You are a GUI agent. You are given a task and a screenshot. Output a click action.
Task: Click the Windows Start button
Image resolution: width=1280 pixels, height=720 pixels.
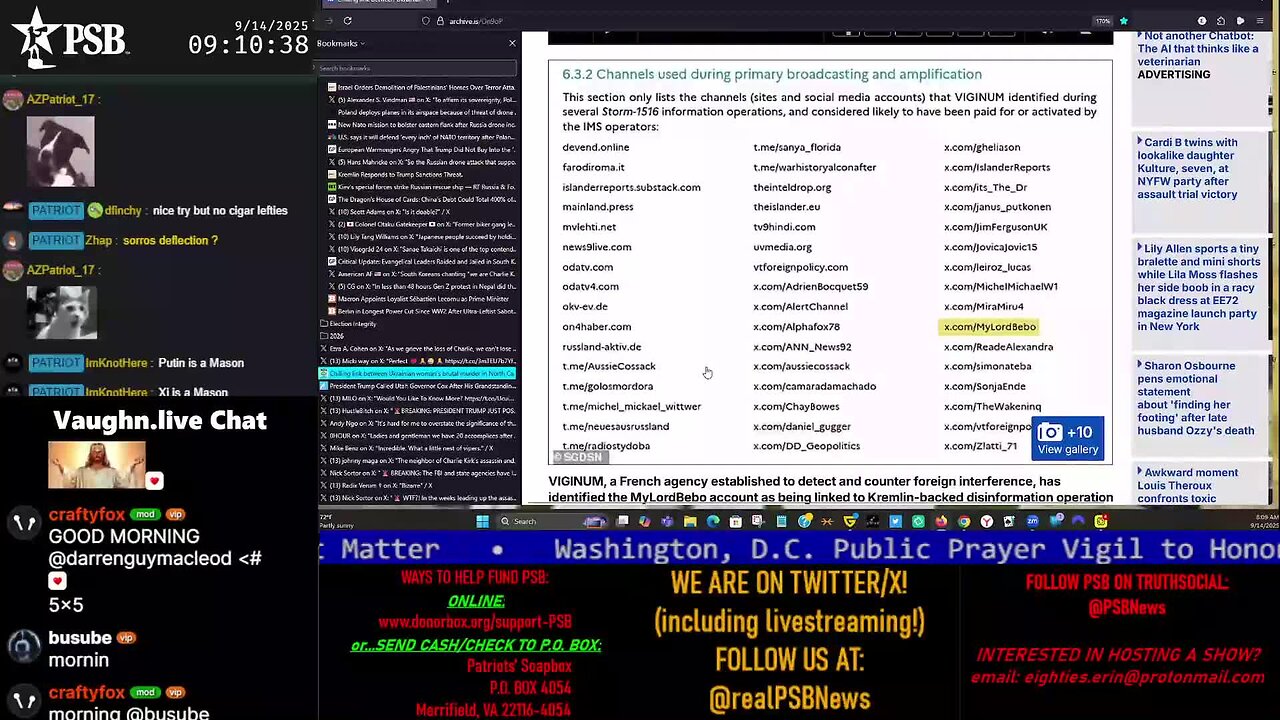pyautogui.click(x=482, y=521)
